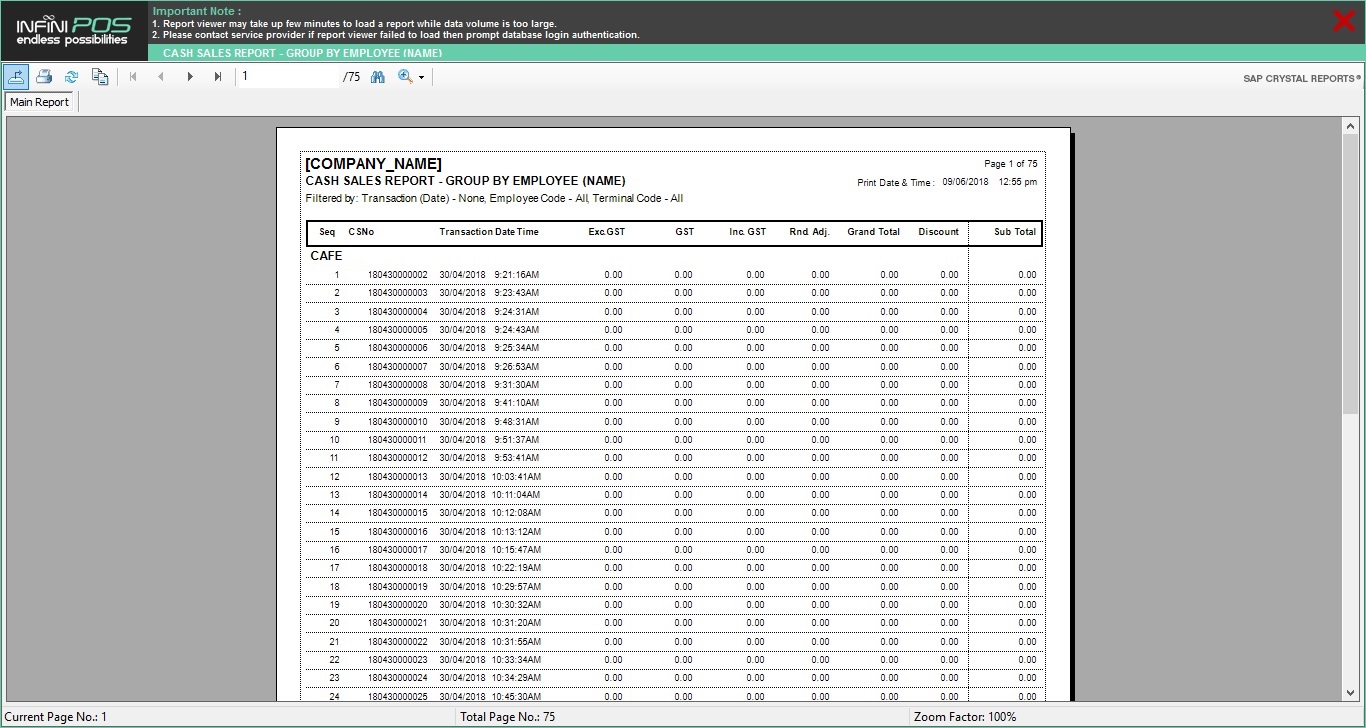The height and width of the screenshot is (728, 1366).
Task: Click the time 10:03:41AM
Action: pos(516,477)
